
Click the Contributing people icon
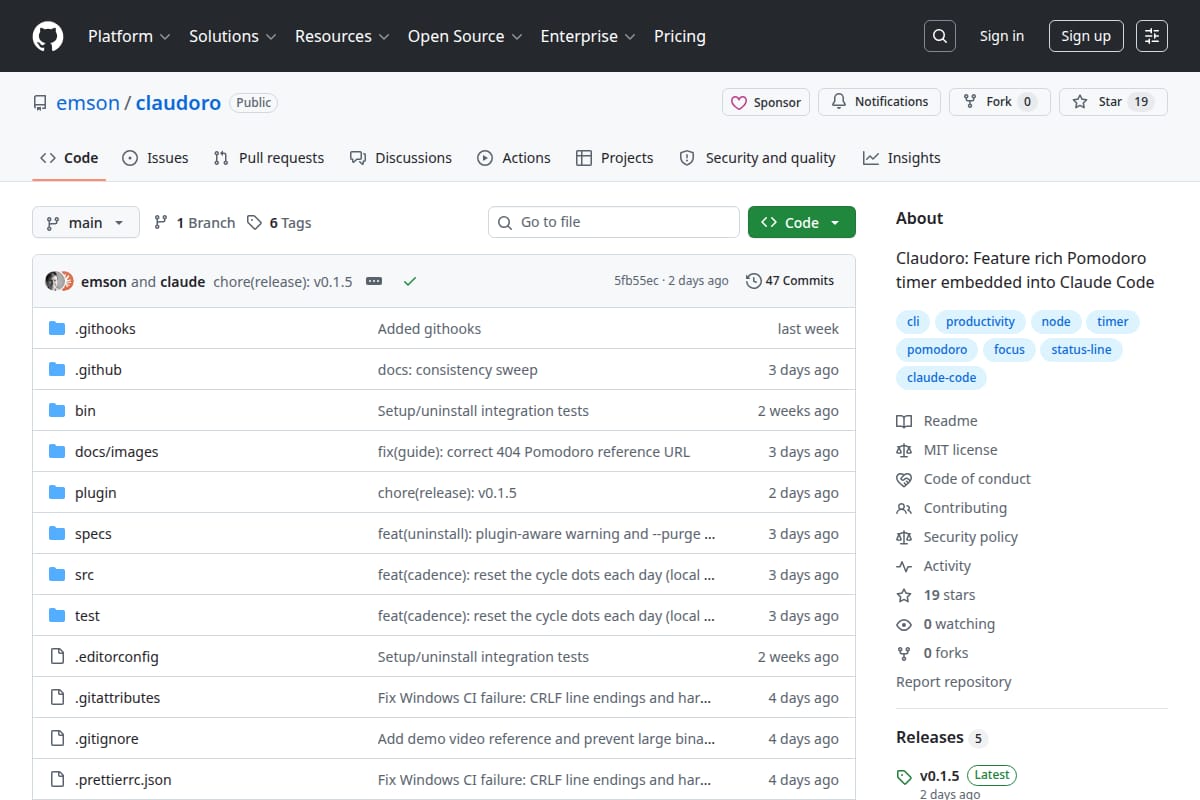(904, 508)
